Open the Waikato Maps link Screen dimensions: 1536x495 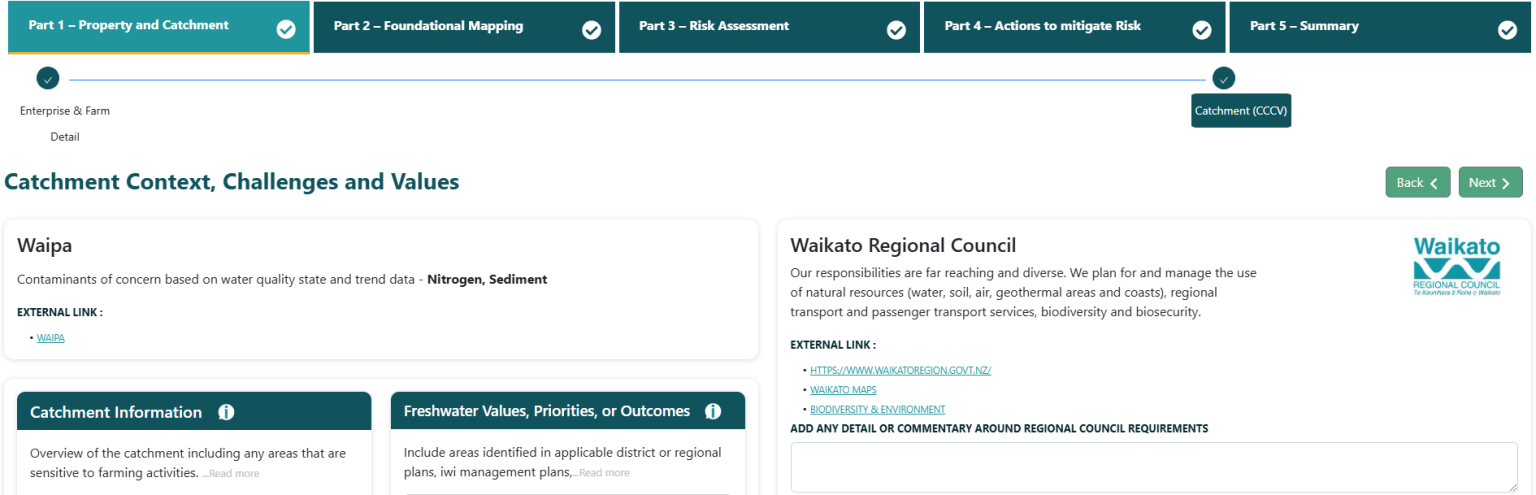click(843, 390)
